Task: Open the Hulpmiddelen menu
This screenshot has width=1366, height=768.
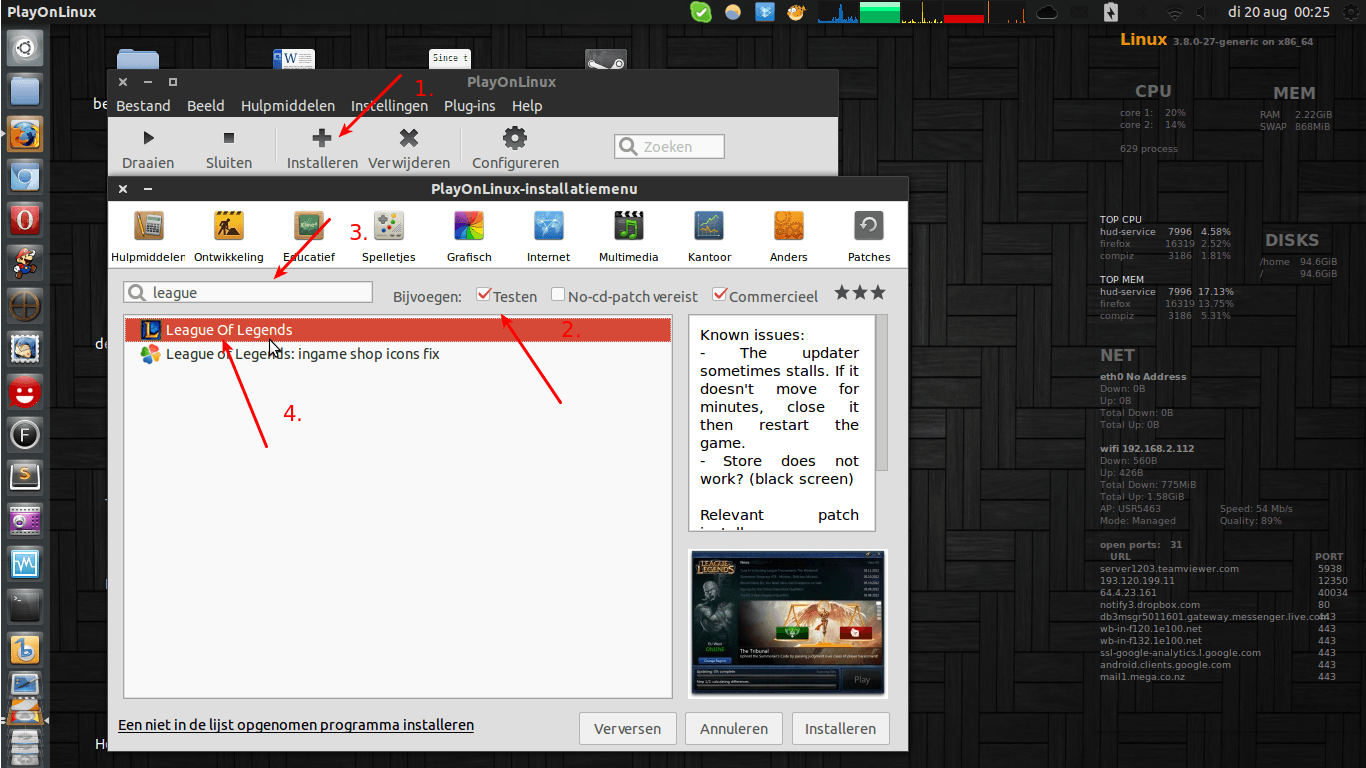Action: [288, 105]
